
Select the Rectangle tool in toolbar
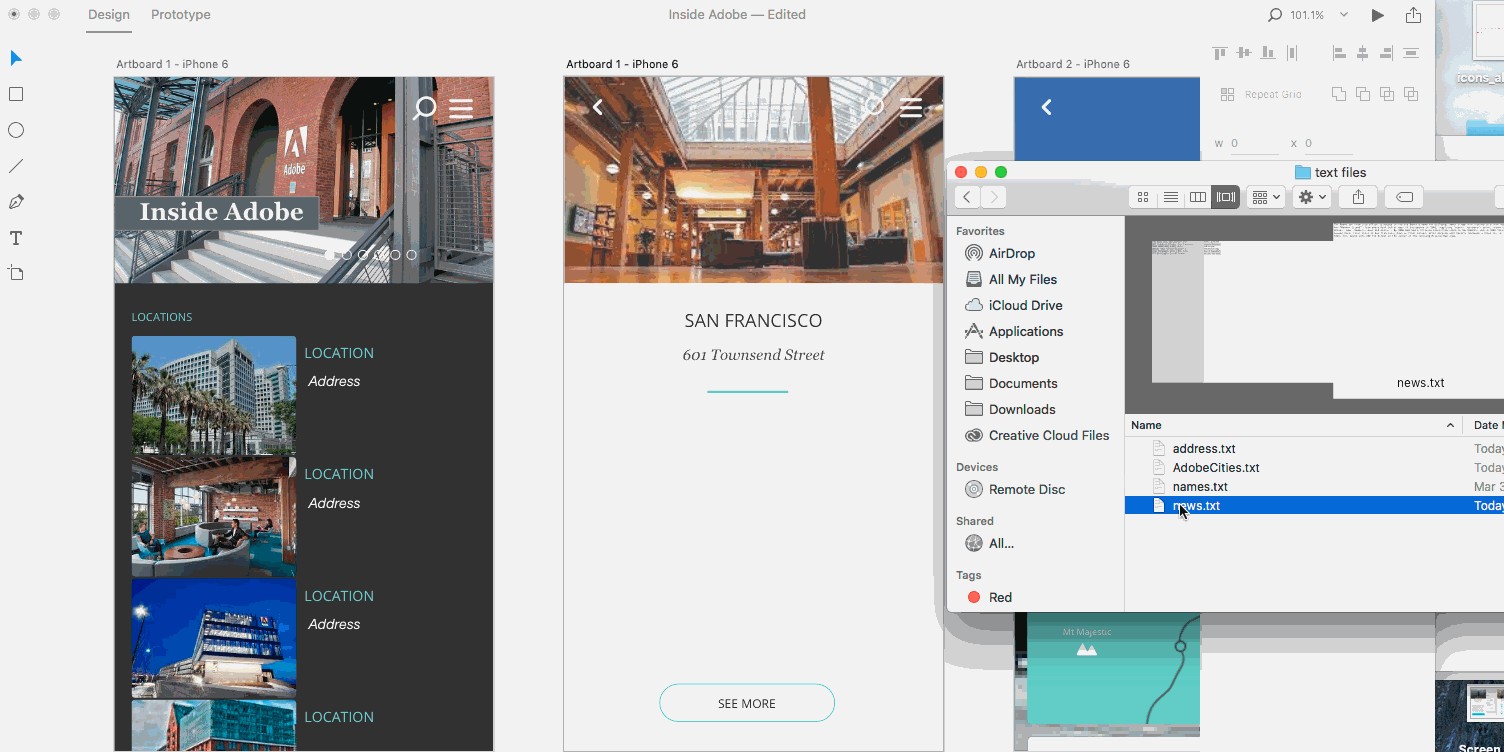pos(16,94)
